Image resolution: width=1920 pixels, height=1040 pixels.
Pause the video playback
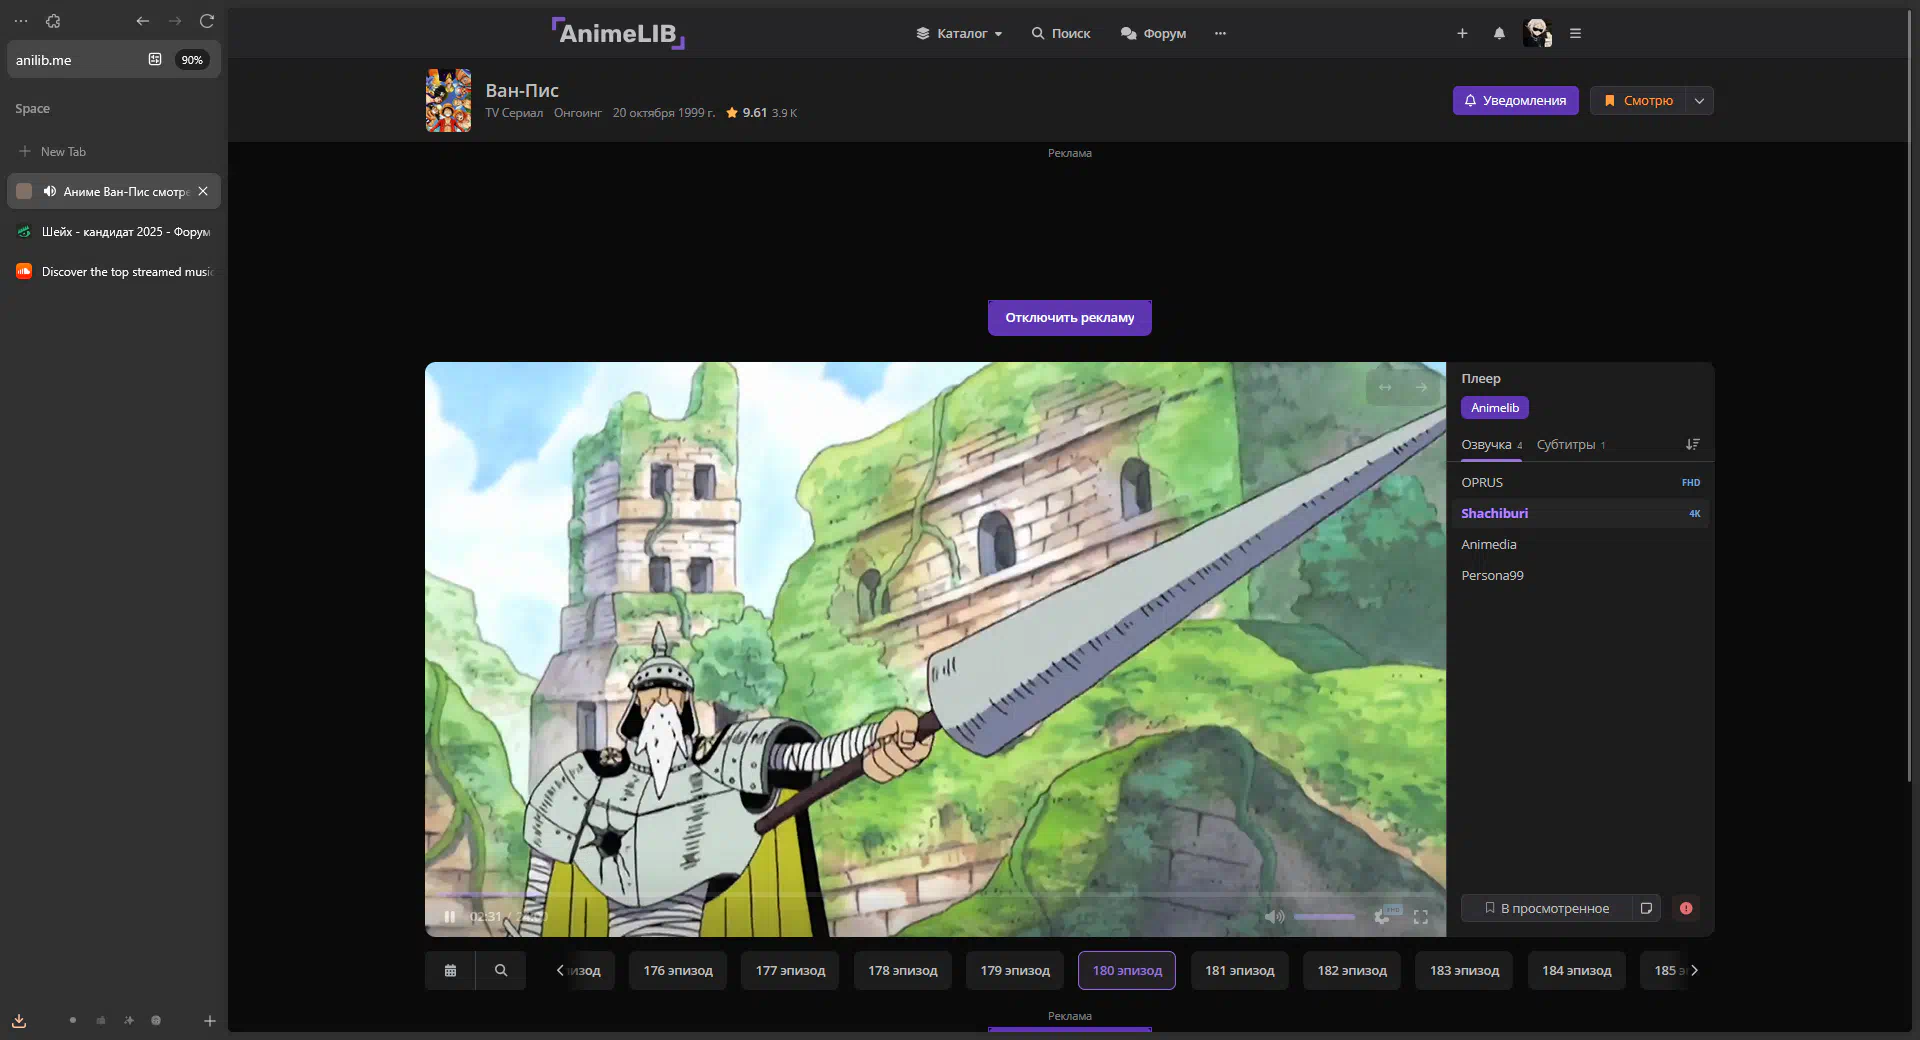[450, 916]
